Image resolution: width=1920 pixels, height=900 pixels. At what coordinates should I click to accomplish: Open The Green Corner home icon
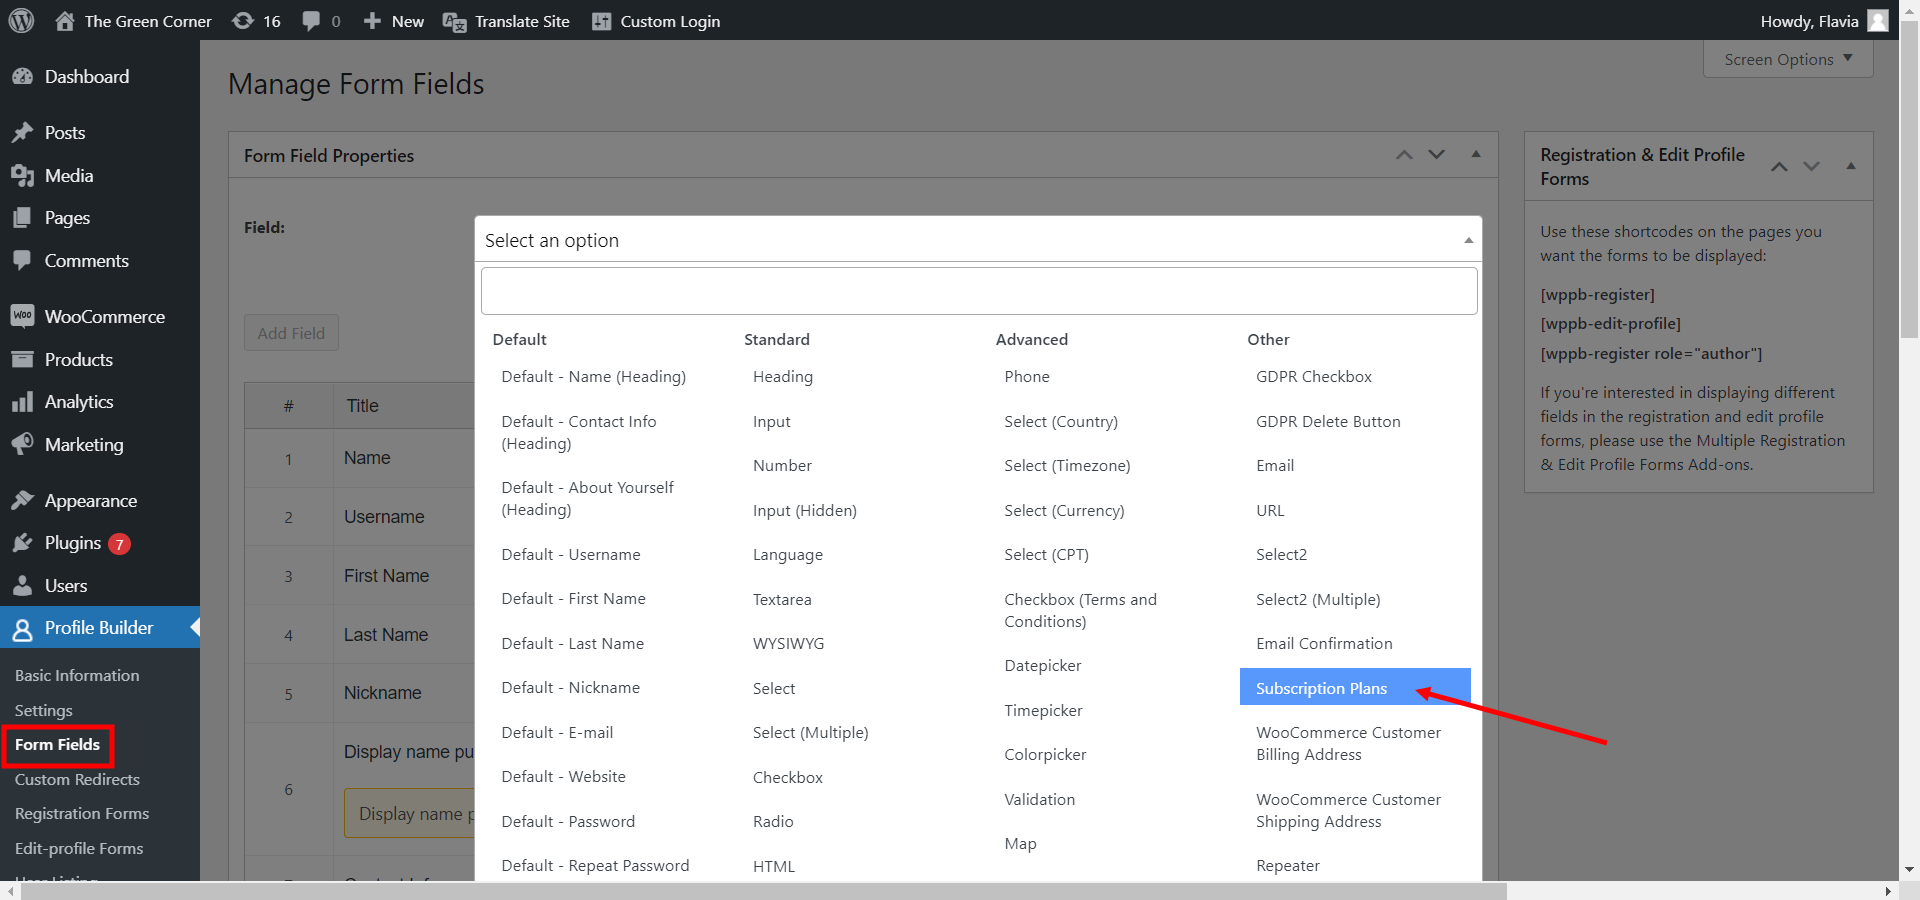point(65,21)
